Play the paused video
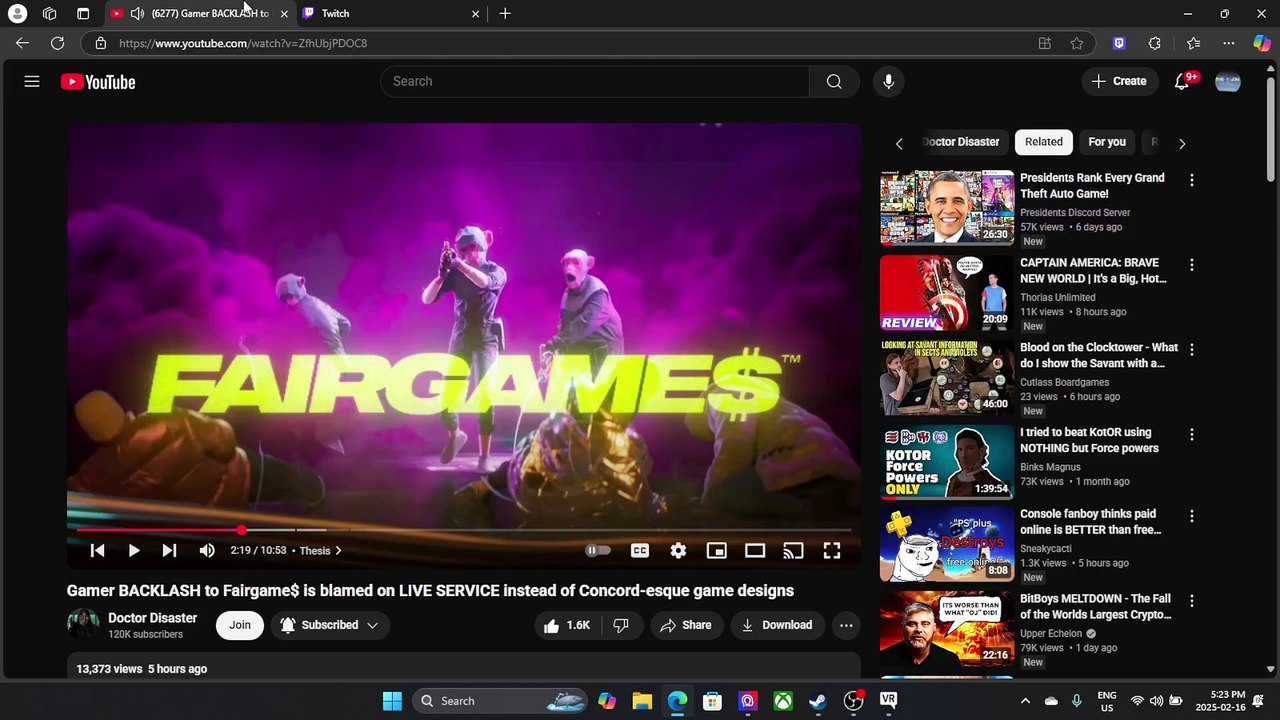 pyautogui.click(x=133, y=550)
